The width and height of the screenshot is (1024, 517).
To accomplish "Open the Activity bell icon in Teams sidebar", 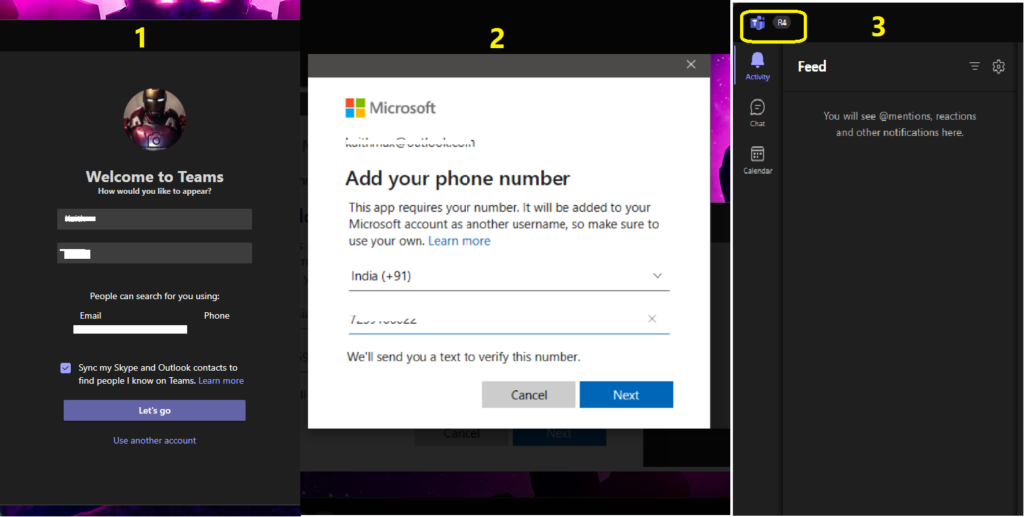I will (758, 67).
